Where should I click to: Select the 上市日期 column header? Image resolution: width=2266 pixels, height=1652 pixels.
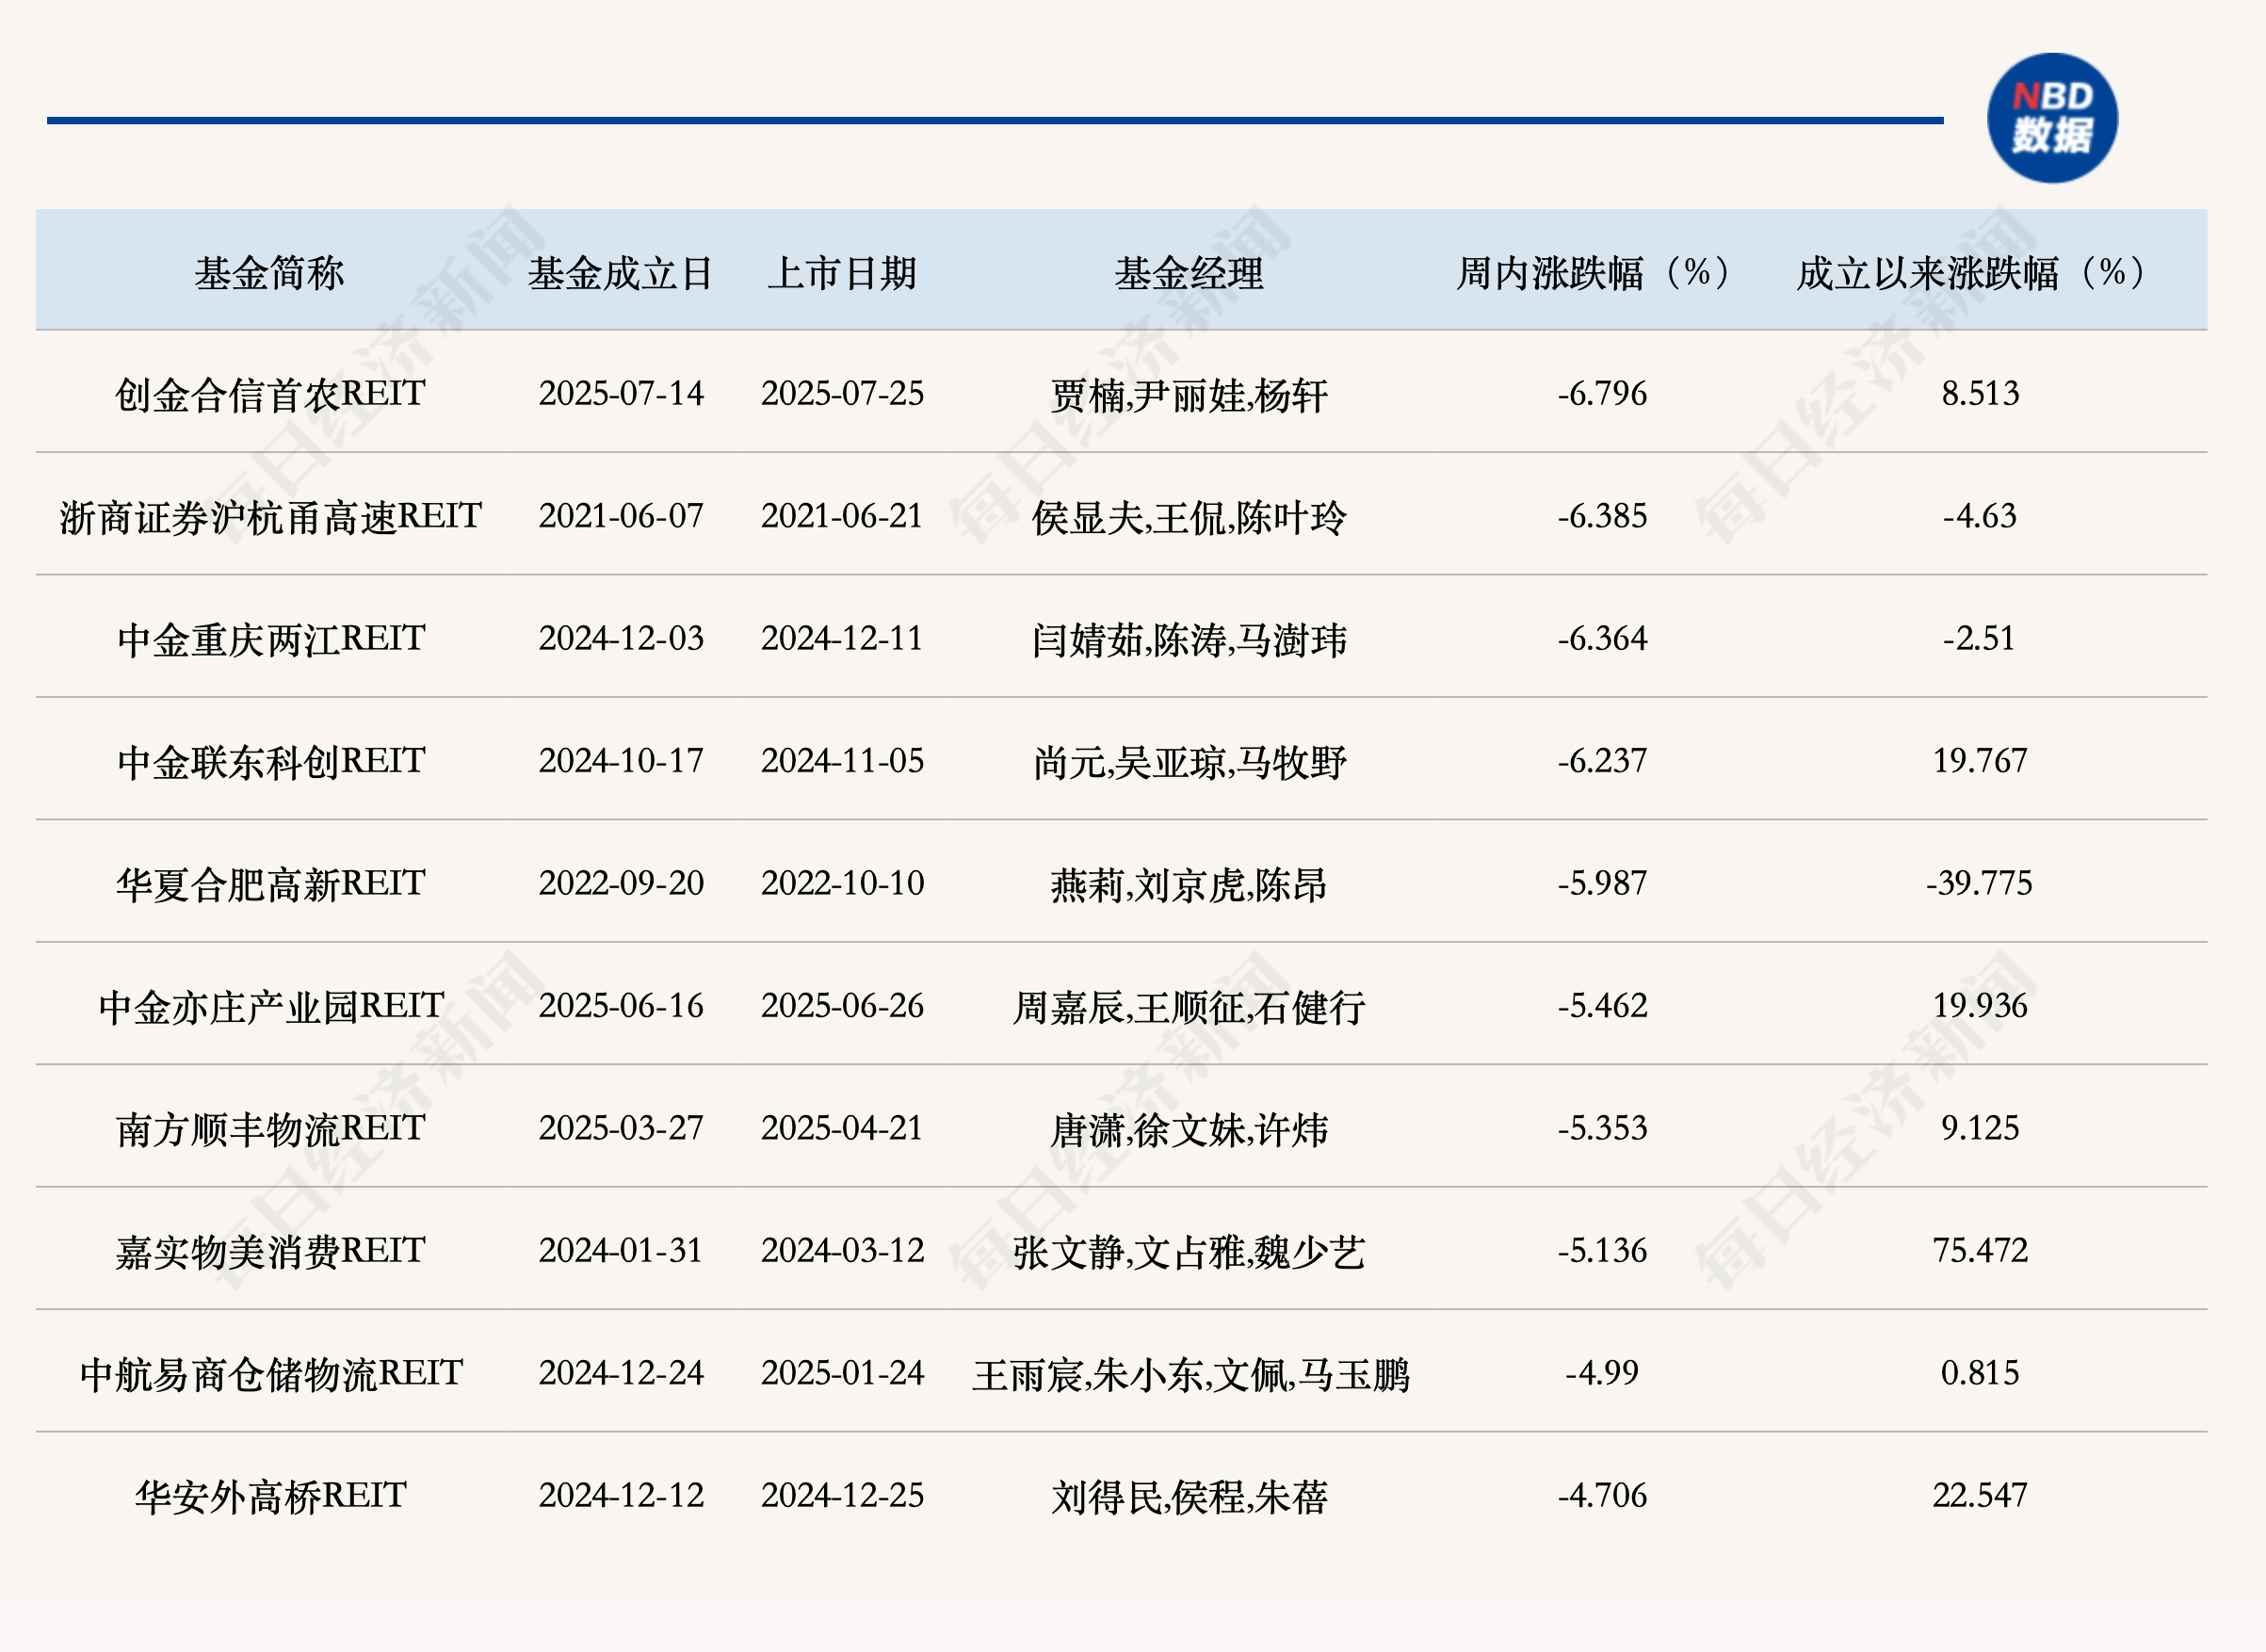[842, 273]
